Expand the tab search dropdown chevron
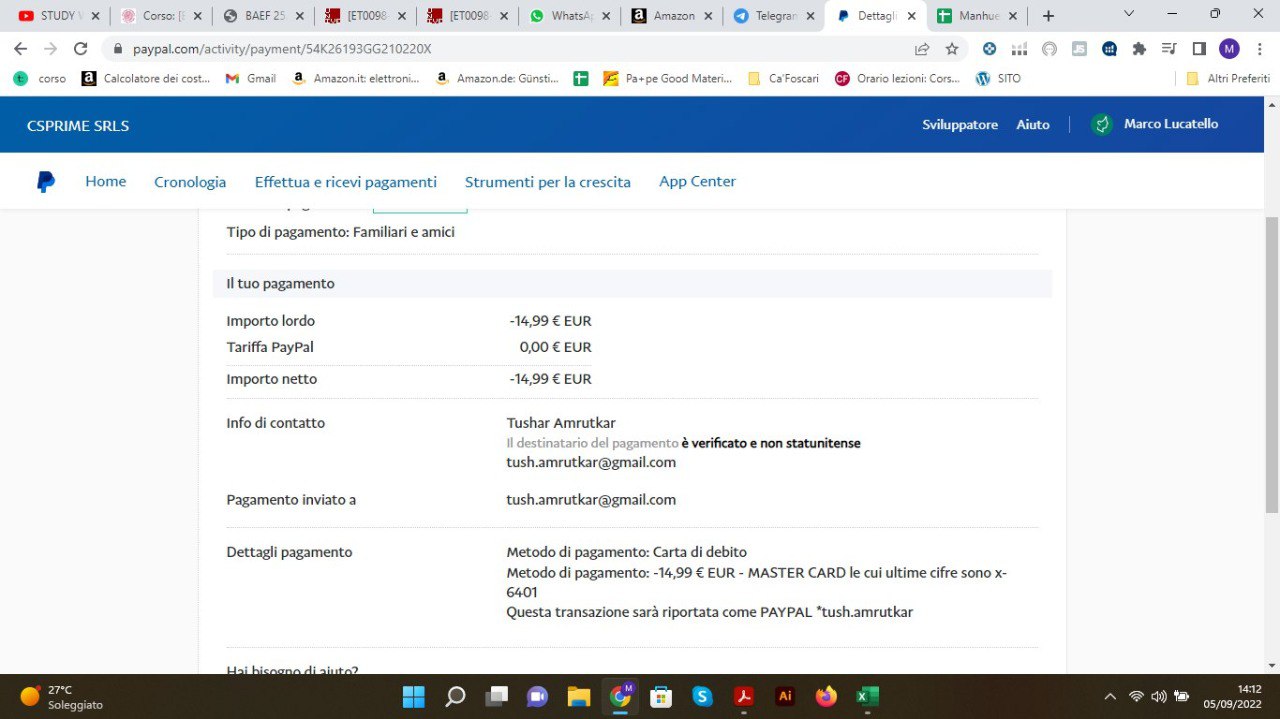This screenshot has width=1280, height=719. (x=1129, y=14)
